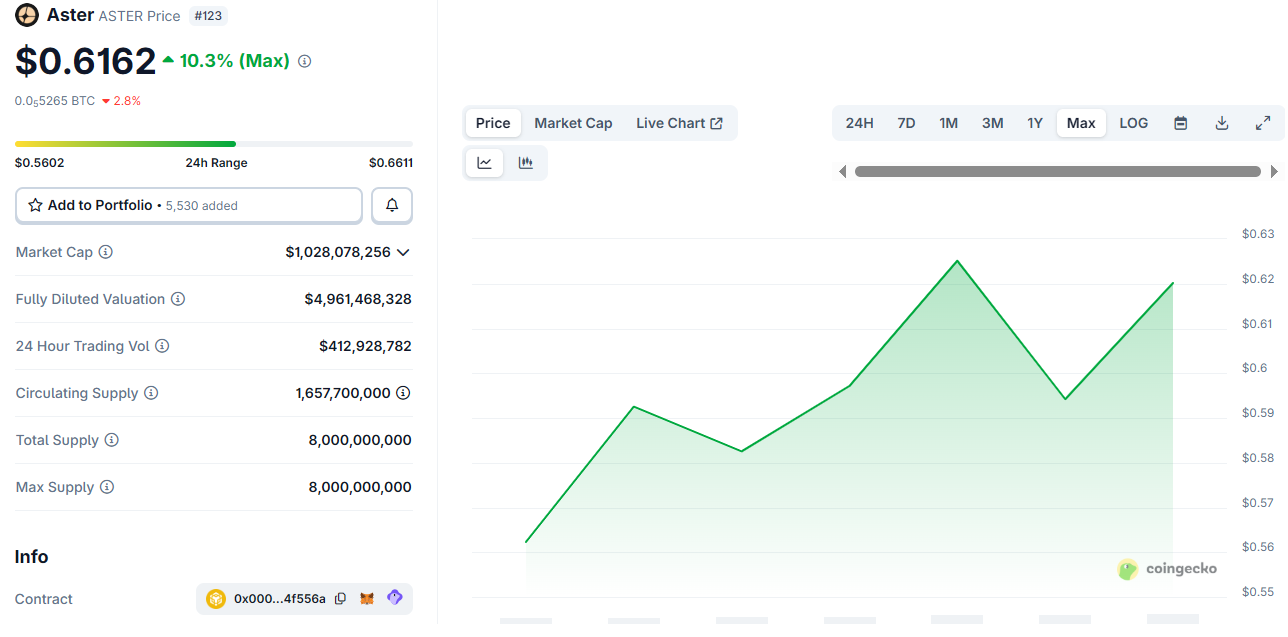Screen dimensions: 1288x637
Task: Click the price alert bell icon
Action: tap(392, 205)
